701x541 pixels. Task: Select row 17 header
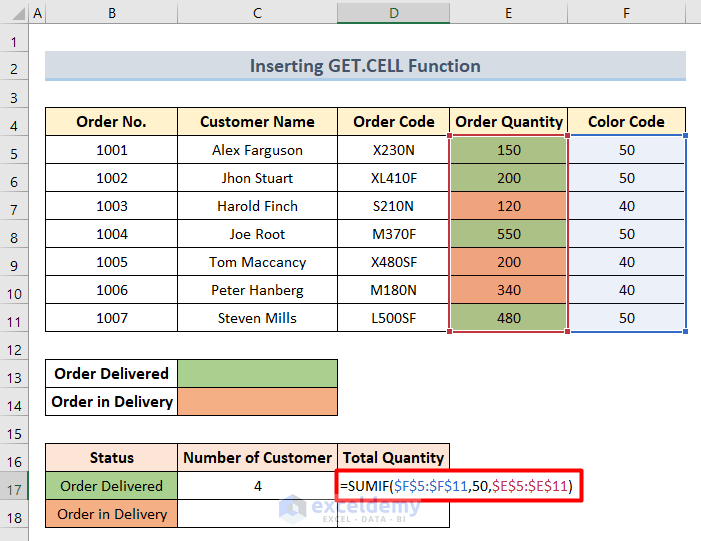click(14, 486)
